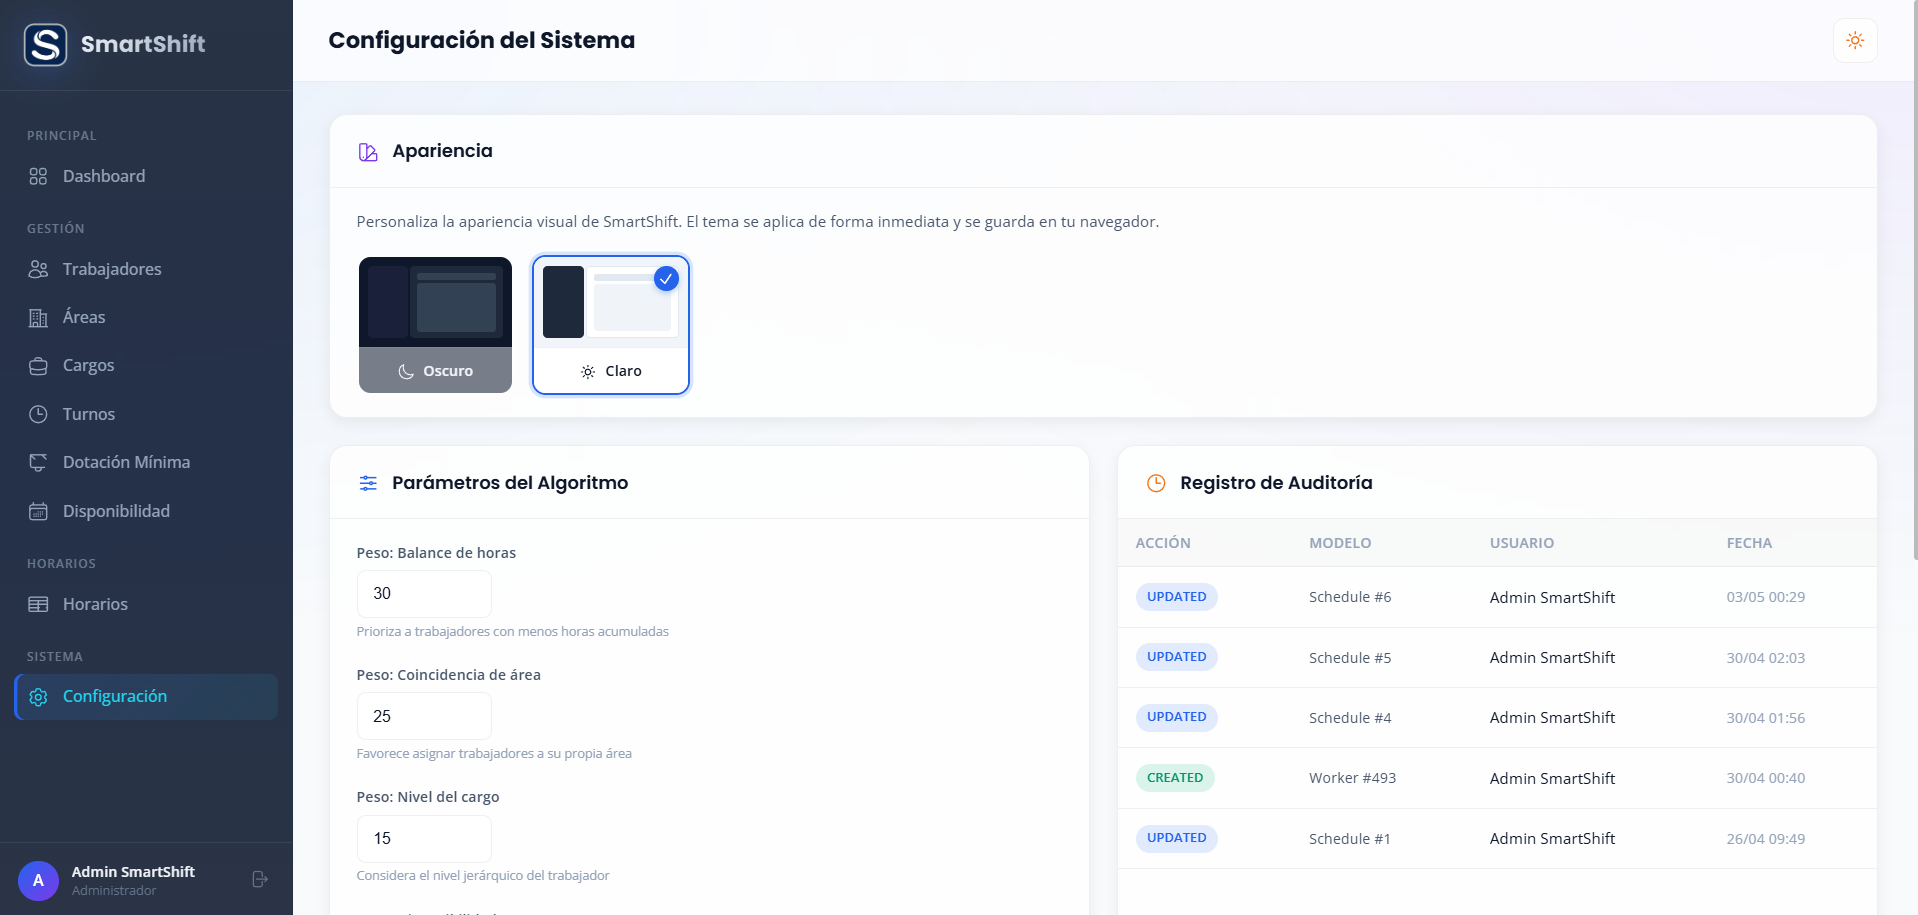Click the Cargos briefcase icon
The image size is (1918, 915).
[38, 366]
